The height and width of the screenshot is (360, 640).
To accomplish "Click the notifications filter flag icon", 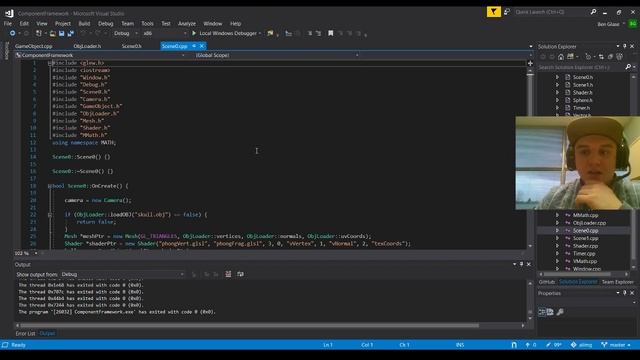I will [x=493, y=12].
